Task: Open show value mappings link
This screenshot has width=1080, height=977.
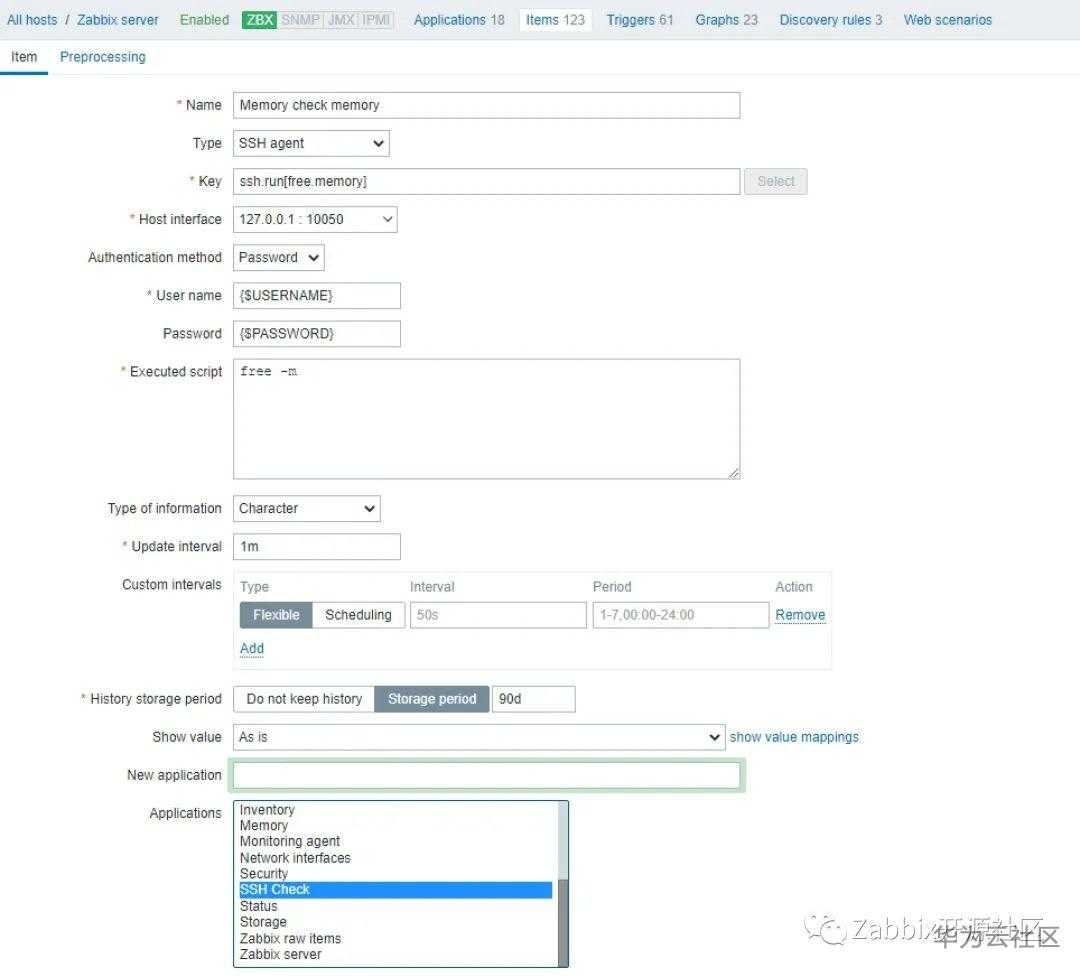Action: 794,737
